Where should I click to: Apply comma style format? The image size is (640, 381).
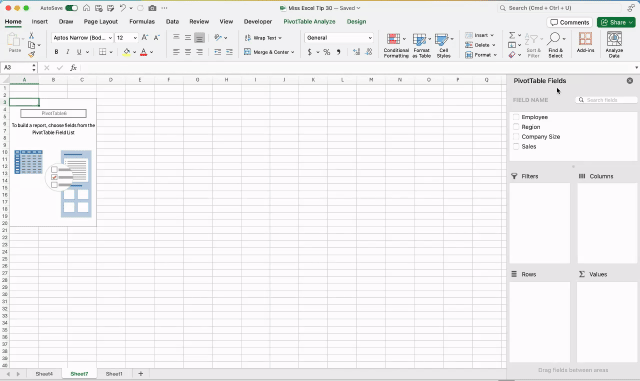pos(338,52)
